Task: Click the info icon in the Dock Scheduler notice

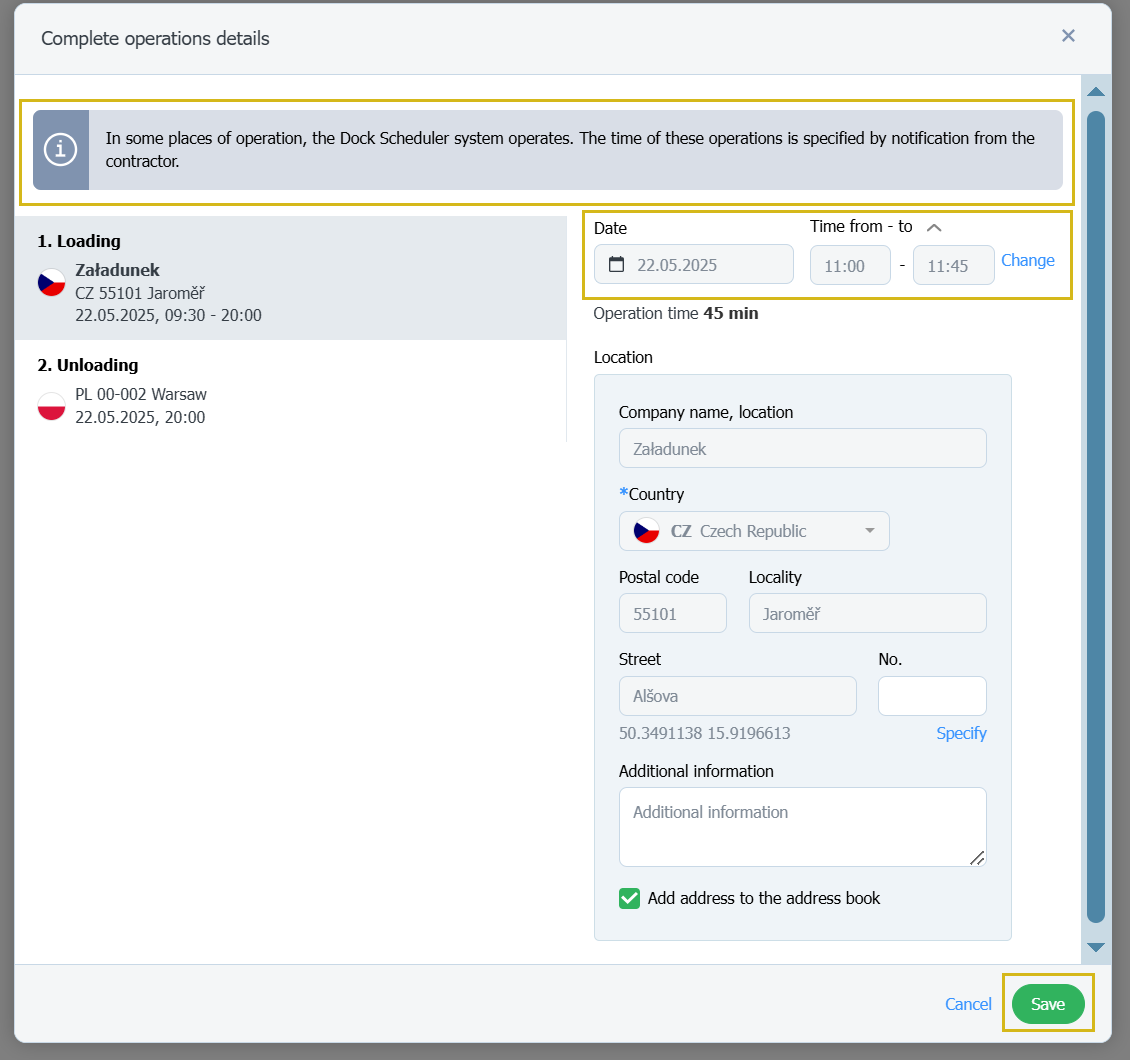Action: [x=61, y=150]
